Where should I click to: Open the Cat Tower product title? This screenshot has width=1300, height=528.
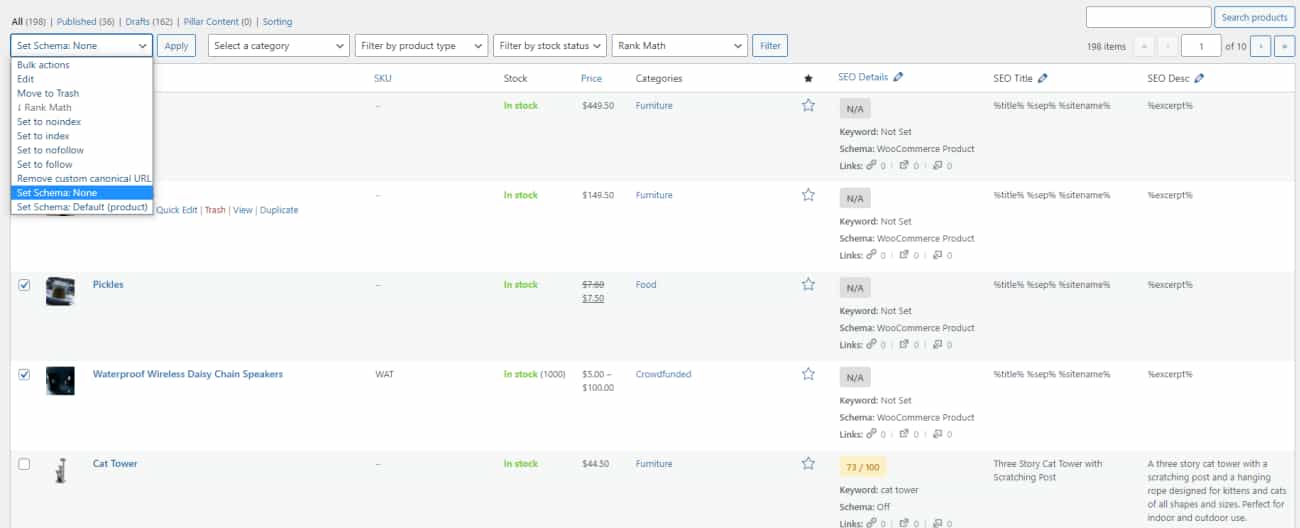(x=115, y=463)
